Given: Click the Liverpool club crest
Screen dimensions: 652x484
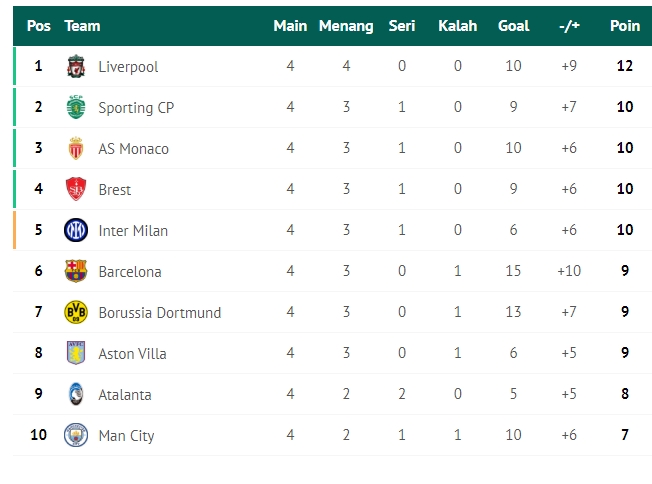Looking at the screenshot, I should (76, 66).
